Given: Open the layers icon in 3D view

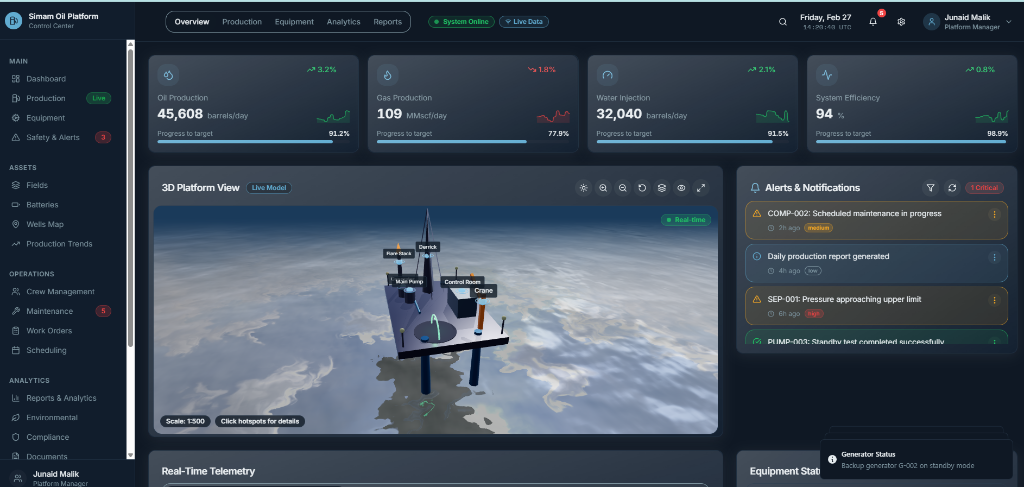Looking at the screenshot, I should point(662,188).
